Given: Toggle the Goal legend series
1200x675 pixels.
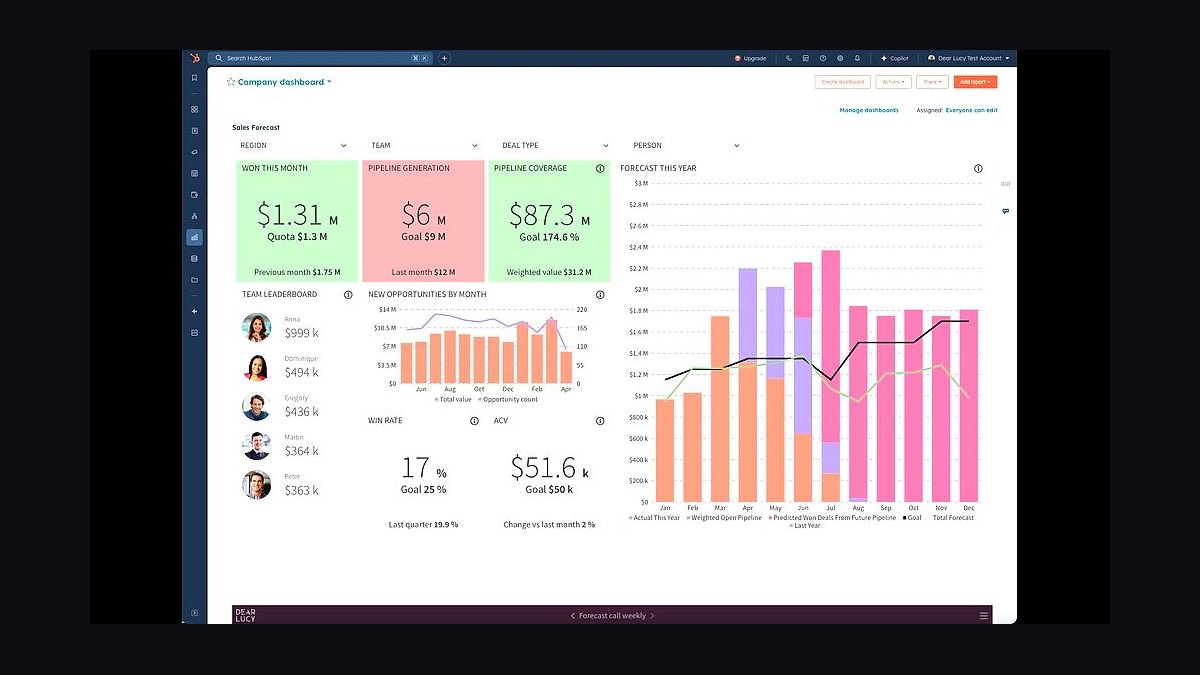Looking at the screenshot, I should point(912,518).
